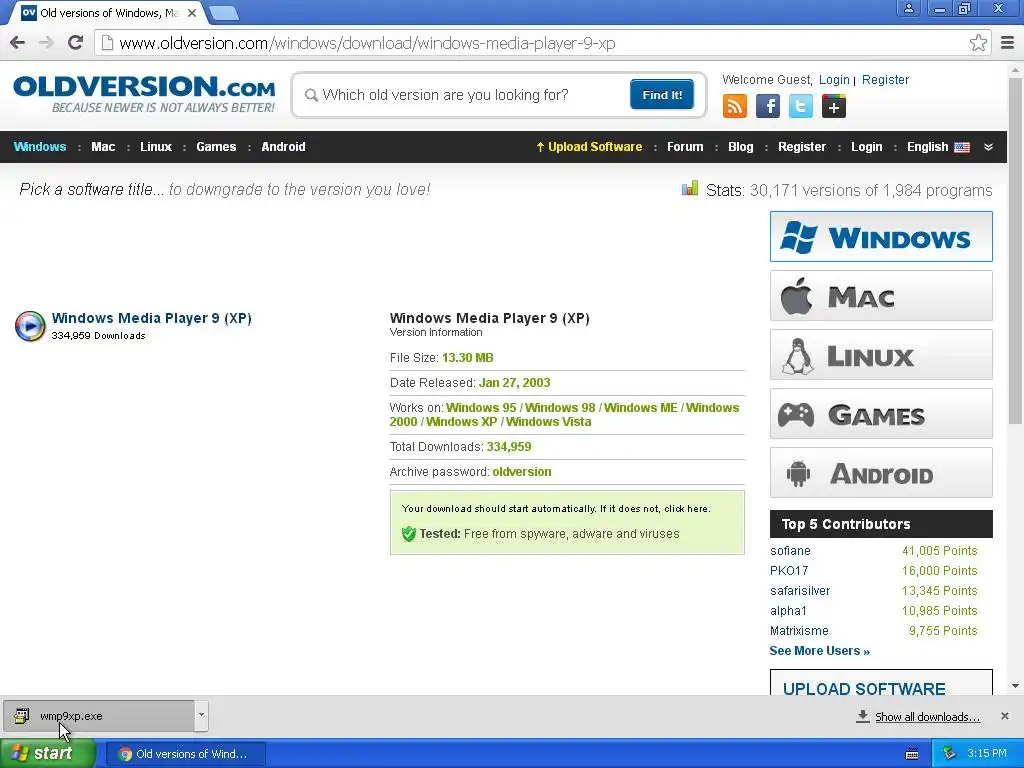Open the large Windows platform banner
The image size is (1024, 768).
[881, 236]
